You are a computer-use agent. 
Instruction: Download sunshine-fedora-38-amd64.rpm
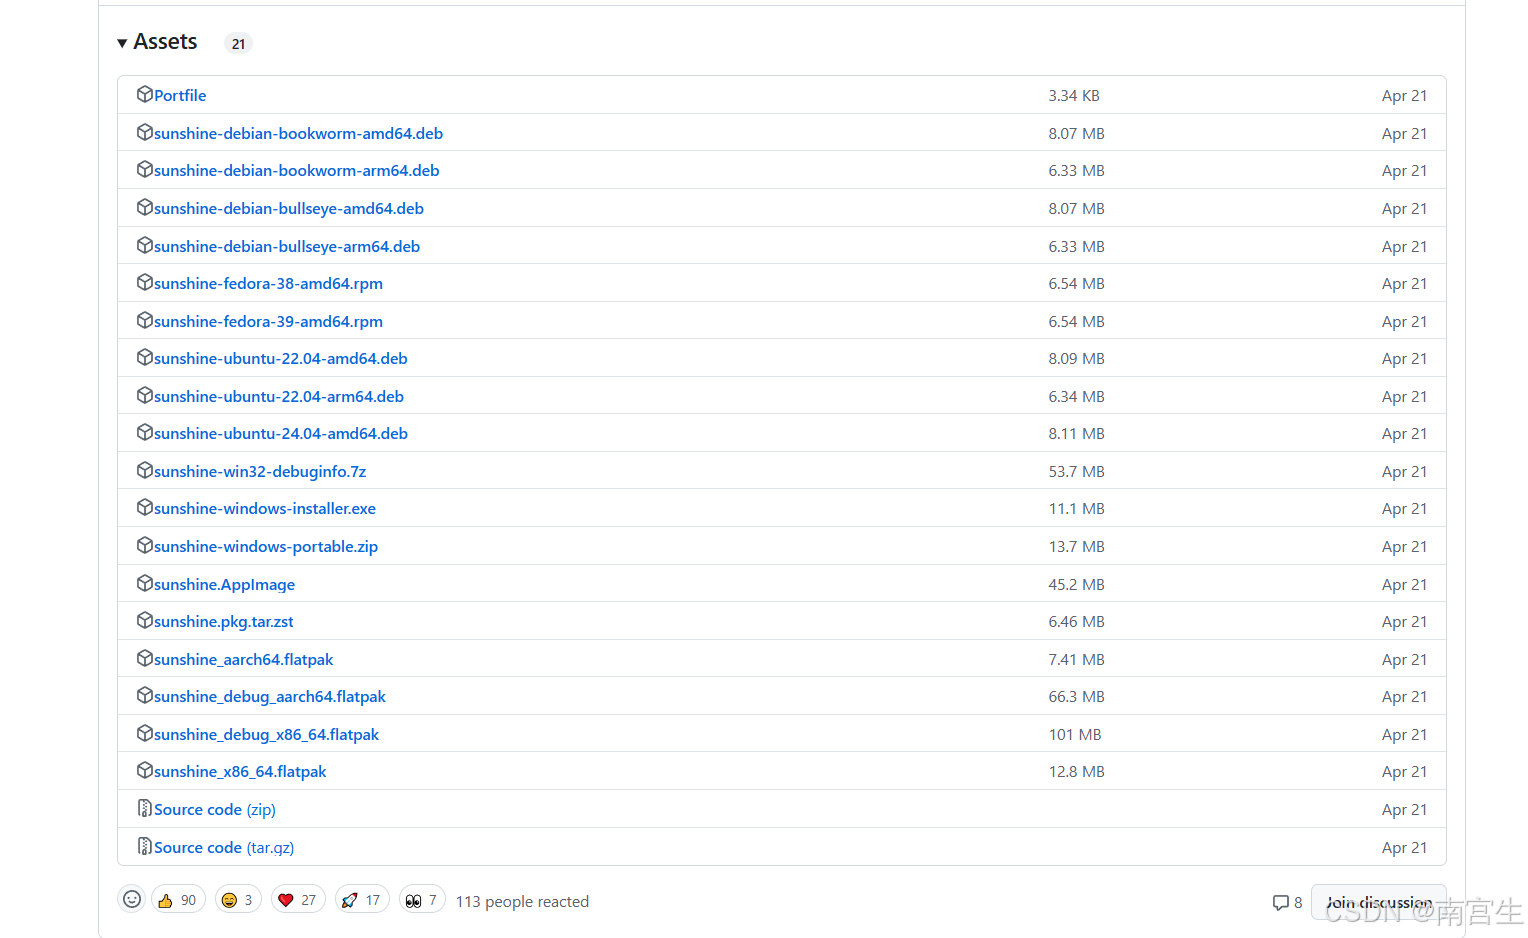268,283
